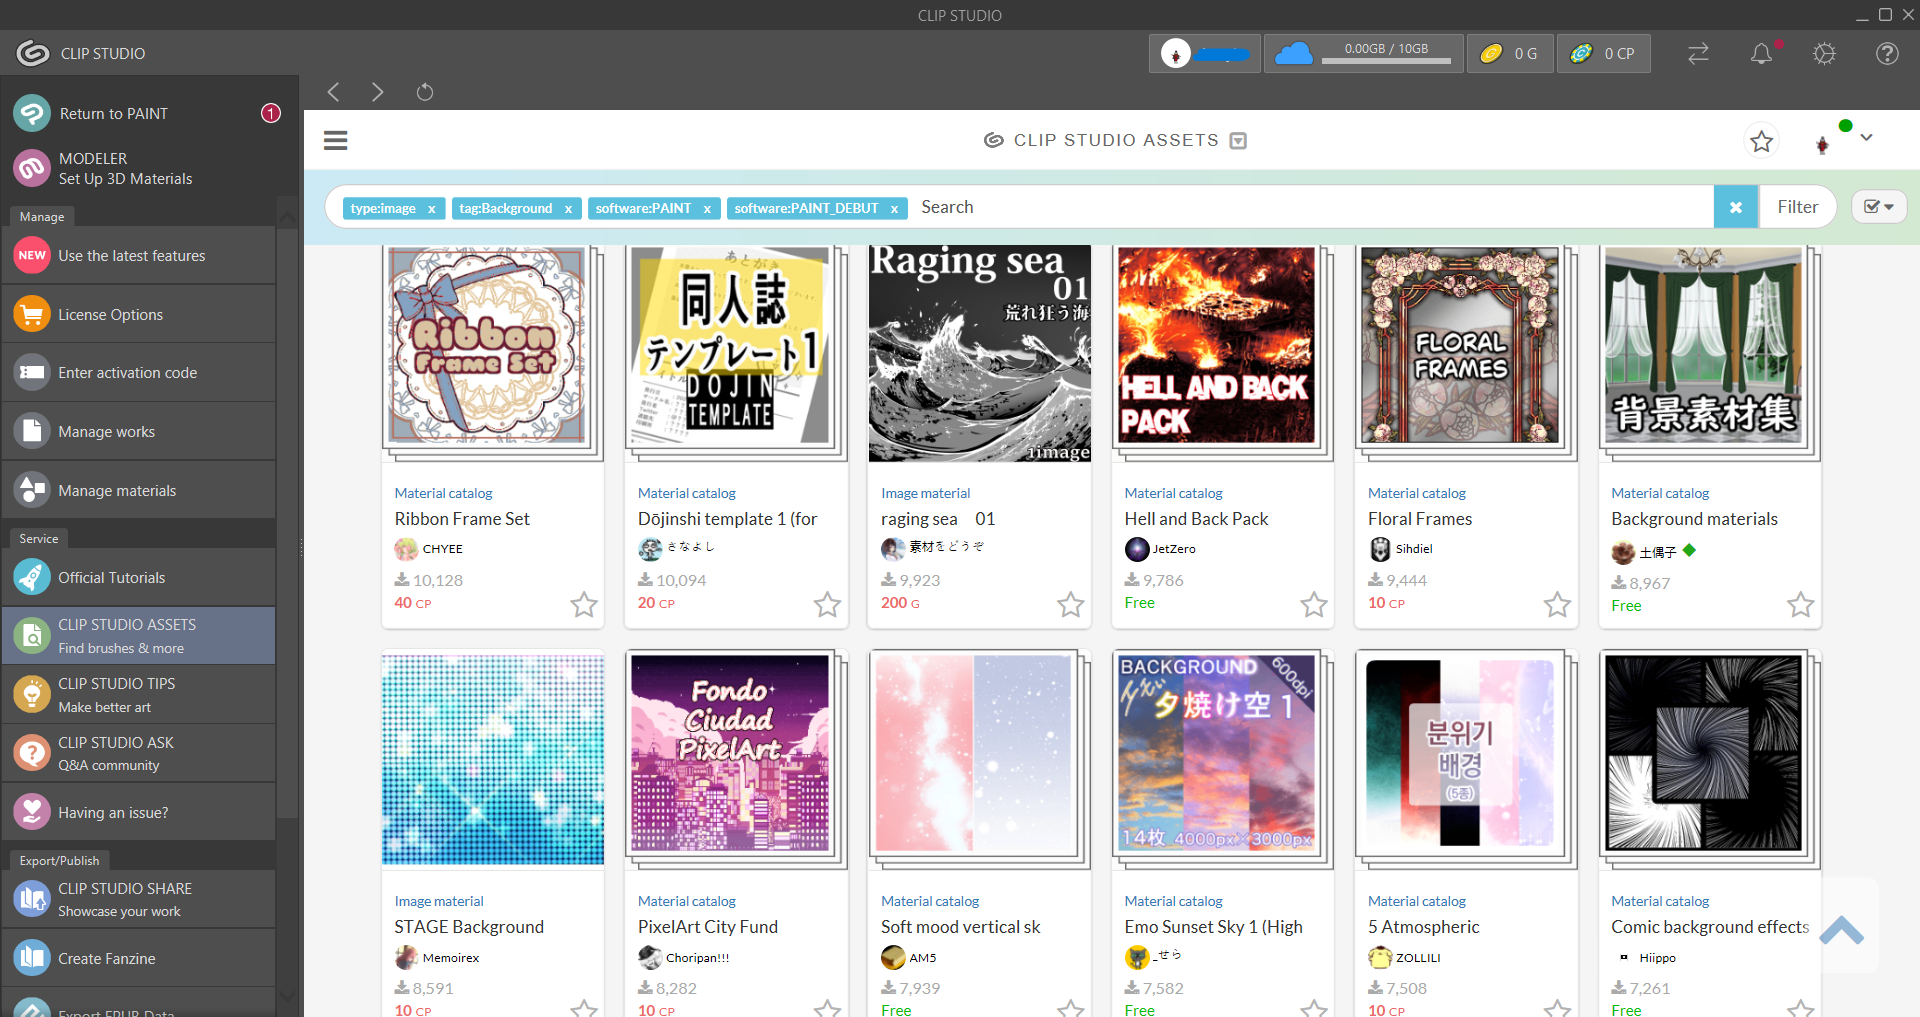Open the PixelArt City Fund thumbnail
The image size is (1920, 1017).
736,760
